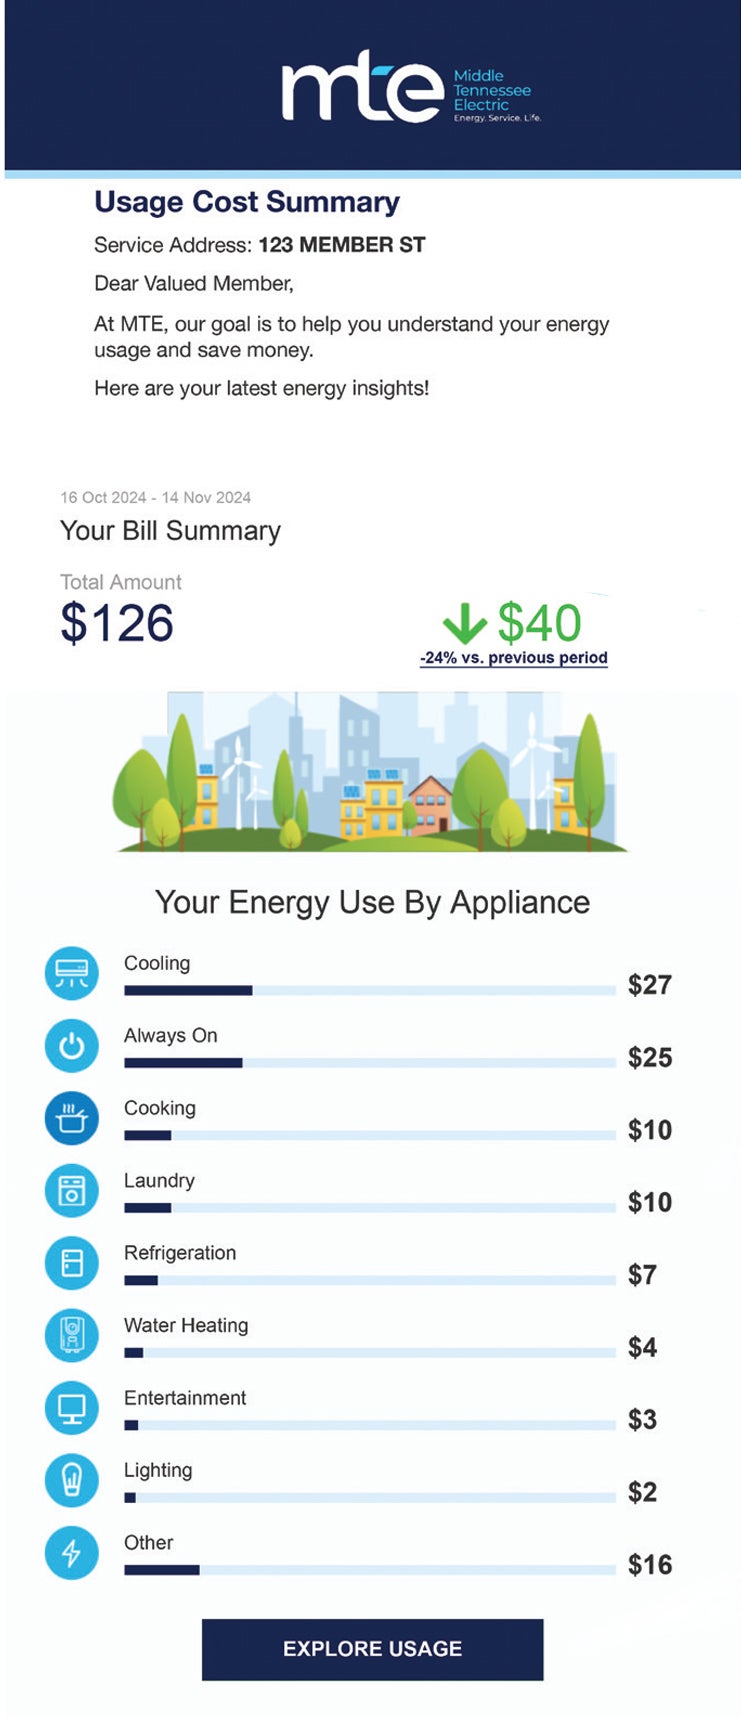Click the Always On usage bar
This screenshot has height=1717, width=741.
369,1063
